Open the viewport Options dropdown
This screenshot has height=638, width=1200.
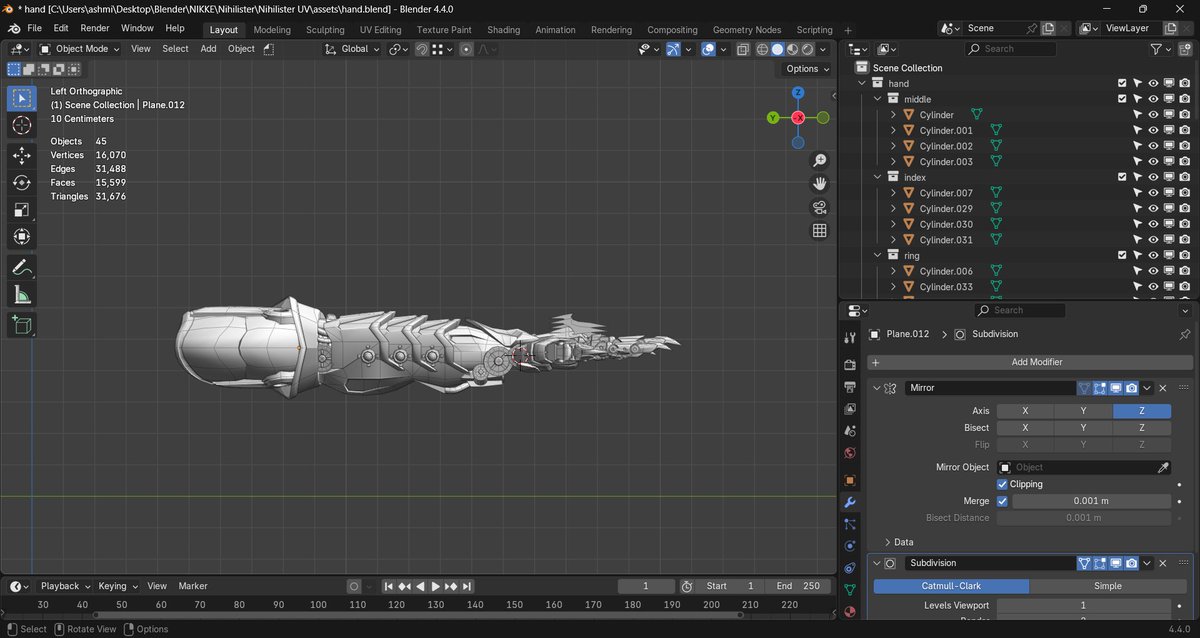point(808,69)
